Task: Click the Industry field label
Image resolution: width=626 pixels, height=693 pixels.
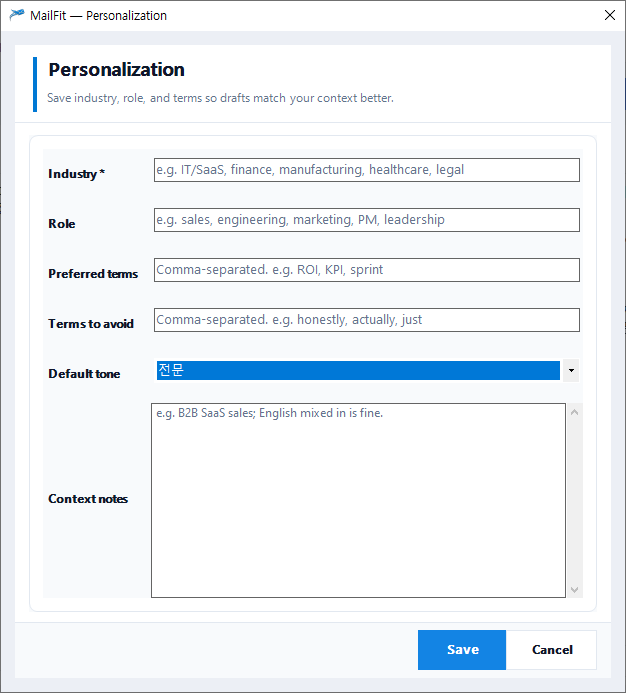Action: tap(76, 174)
